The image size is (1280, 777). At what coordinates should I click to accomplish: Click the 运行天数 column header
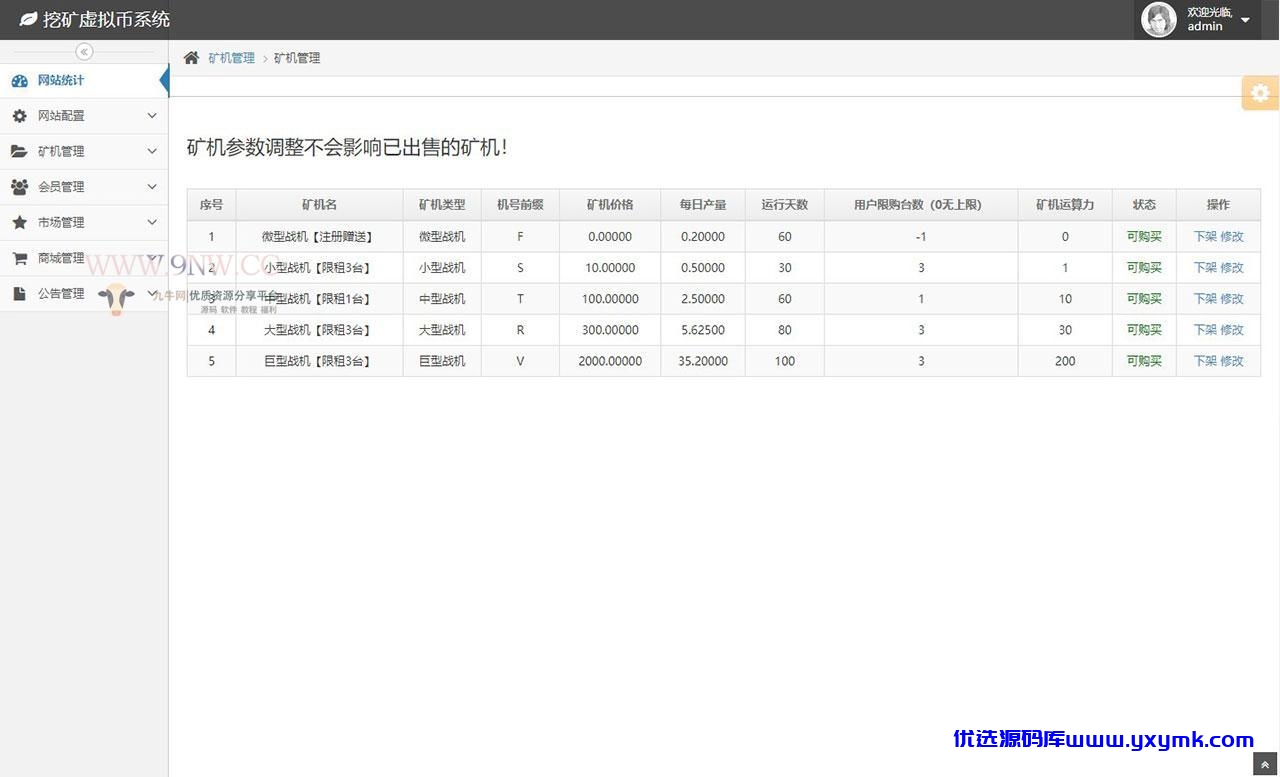[x=785, y=205]
